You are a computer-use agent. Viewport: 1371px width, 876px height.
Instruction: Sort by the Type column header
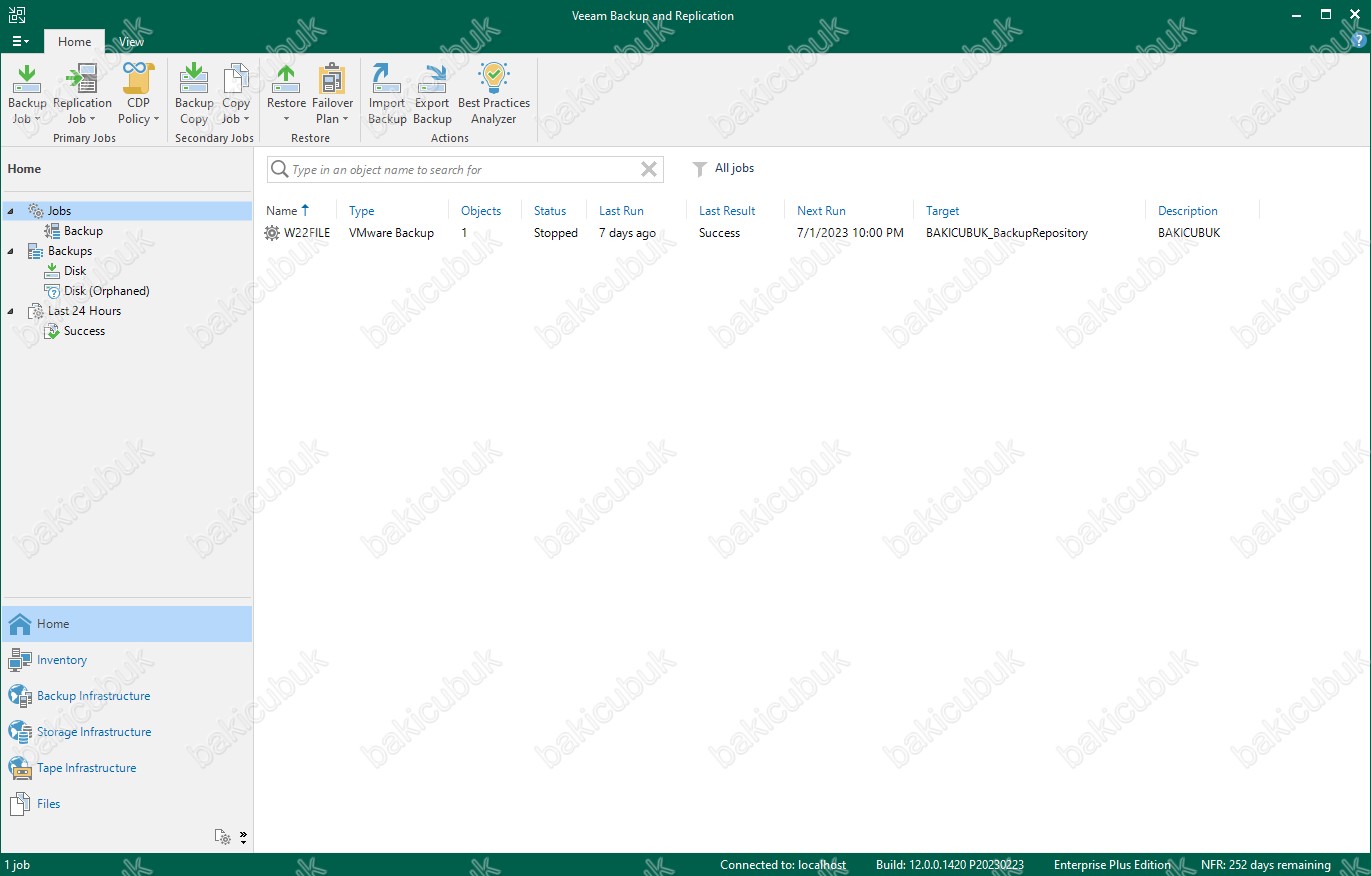click(x=362, y=211)
